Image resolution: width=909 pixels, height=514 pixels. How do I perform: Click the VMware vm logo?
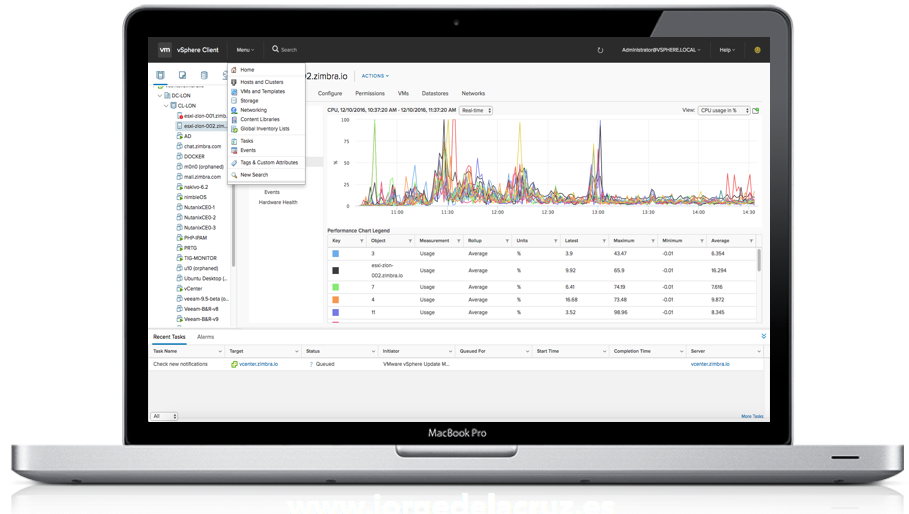pos(165,50)
